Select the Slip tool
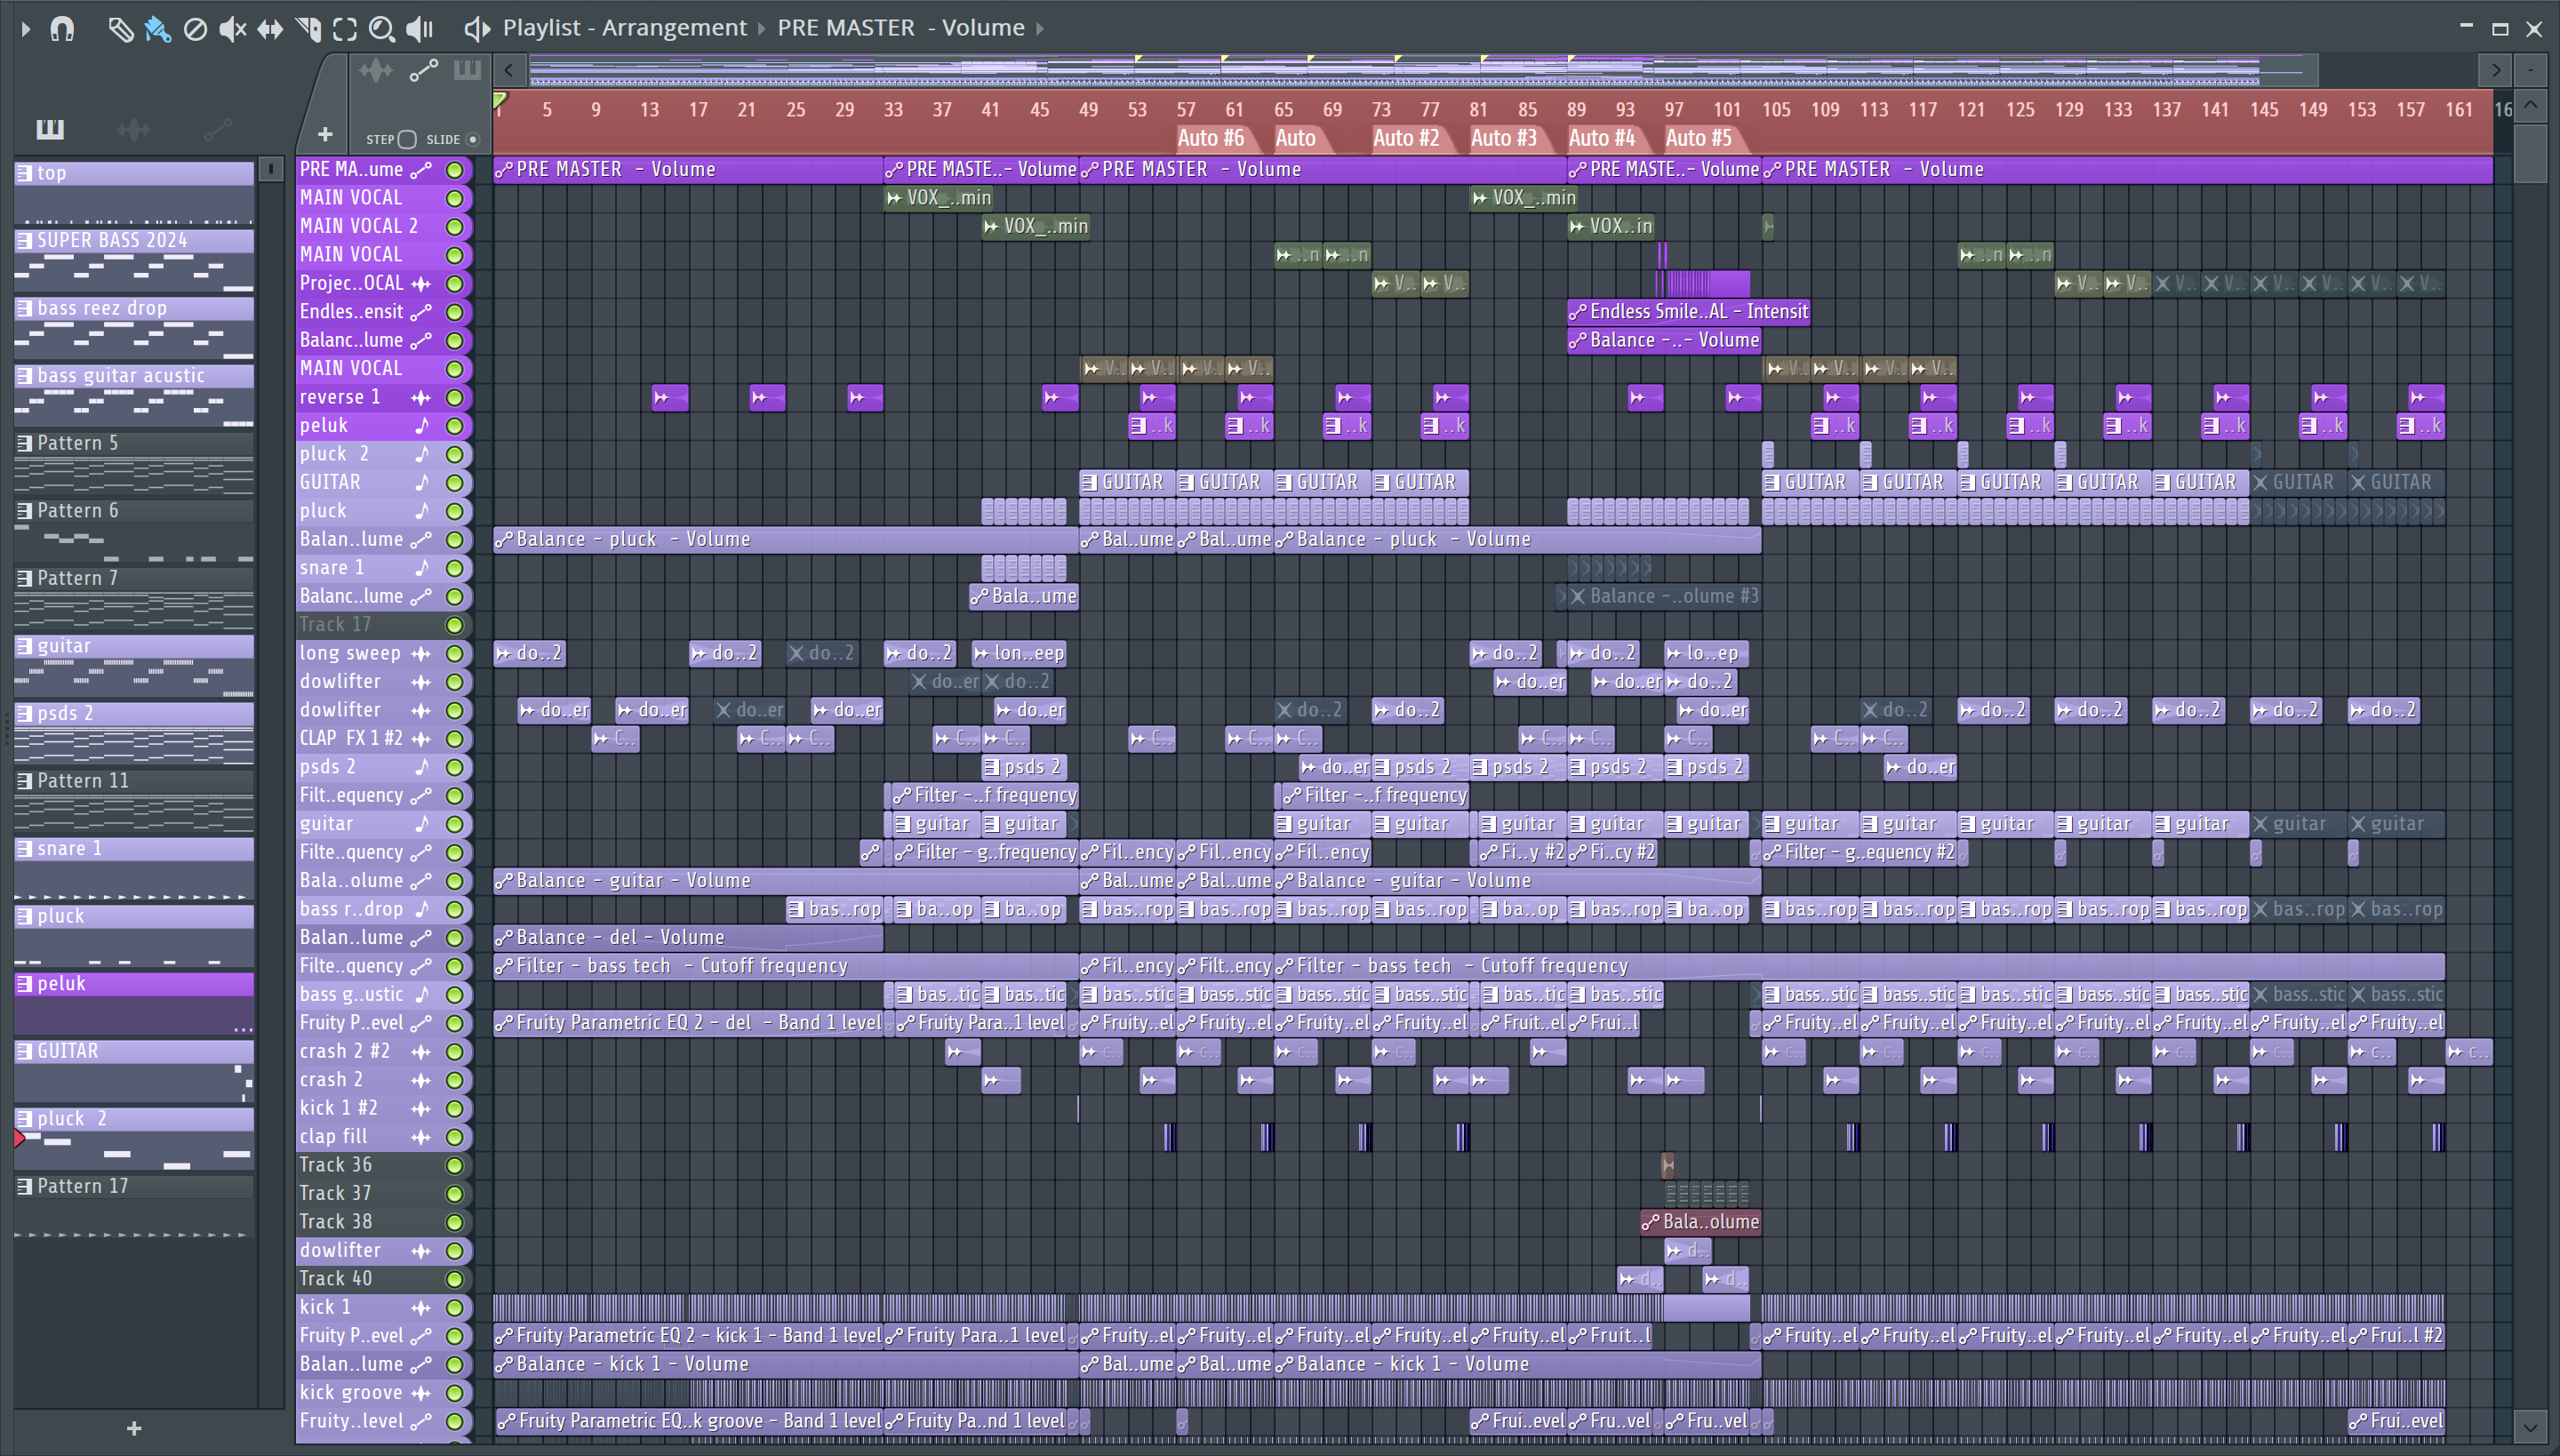This screenshot has height=1456, width=2560. tap(270, 29)
